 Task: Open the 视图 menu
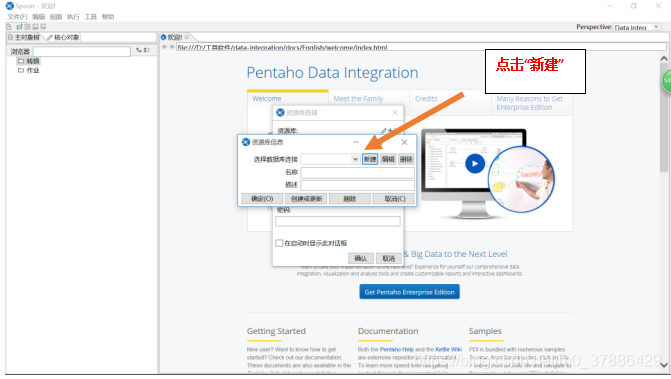click(56, 17)
